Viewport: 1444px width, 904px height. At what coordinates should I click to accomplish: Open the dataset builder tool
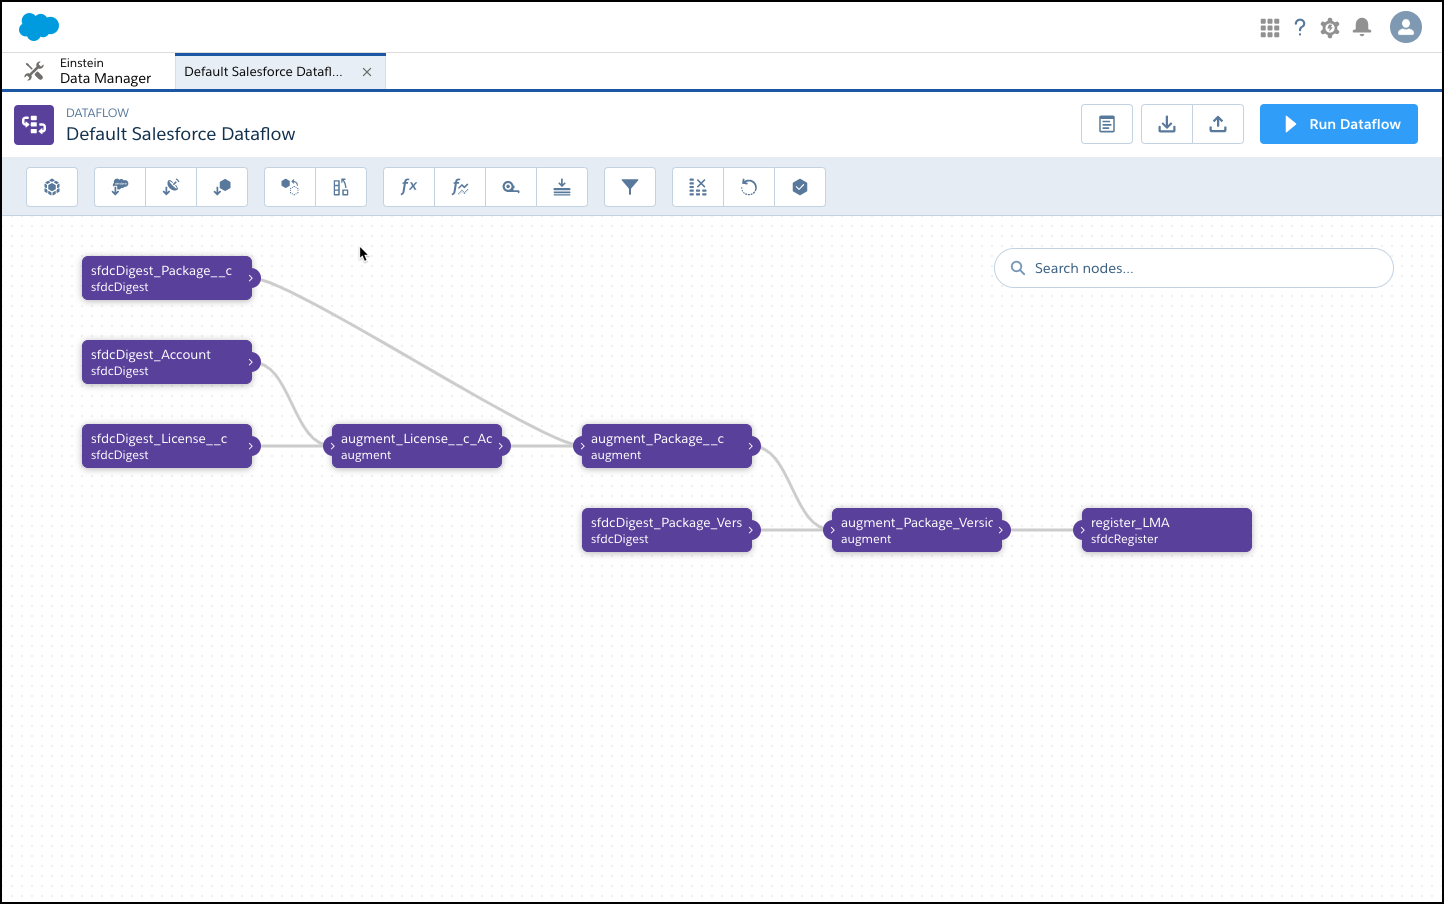(52, 187)
